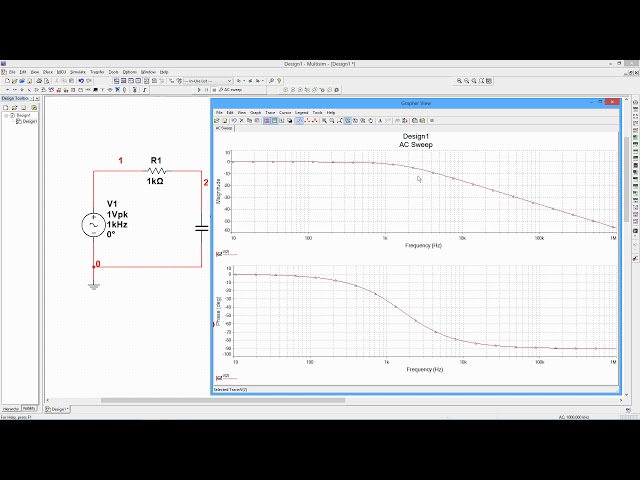Zoom out on the schematic sheet
The height and width of the screenshot is (480, 640).
point(467,81)
